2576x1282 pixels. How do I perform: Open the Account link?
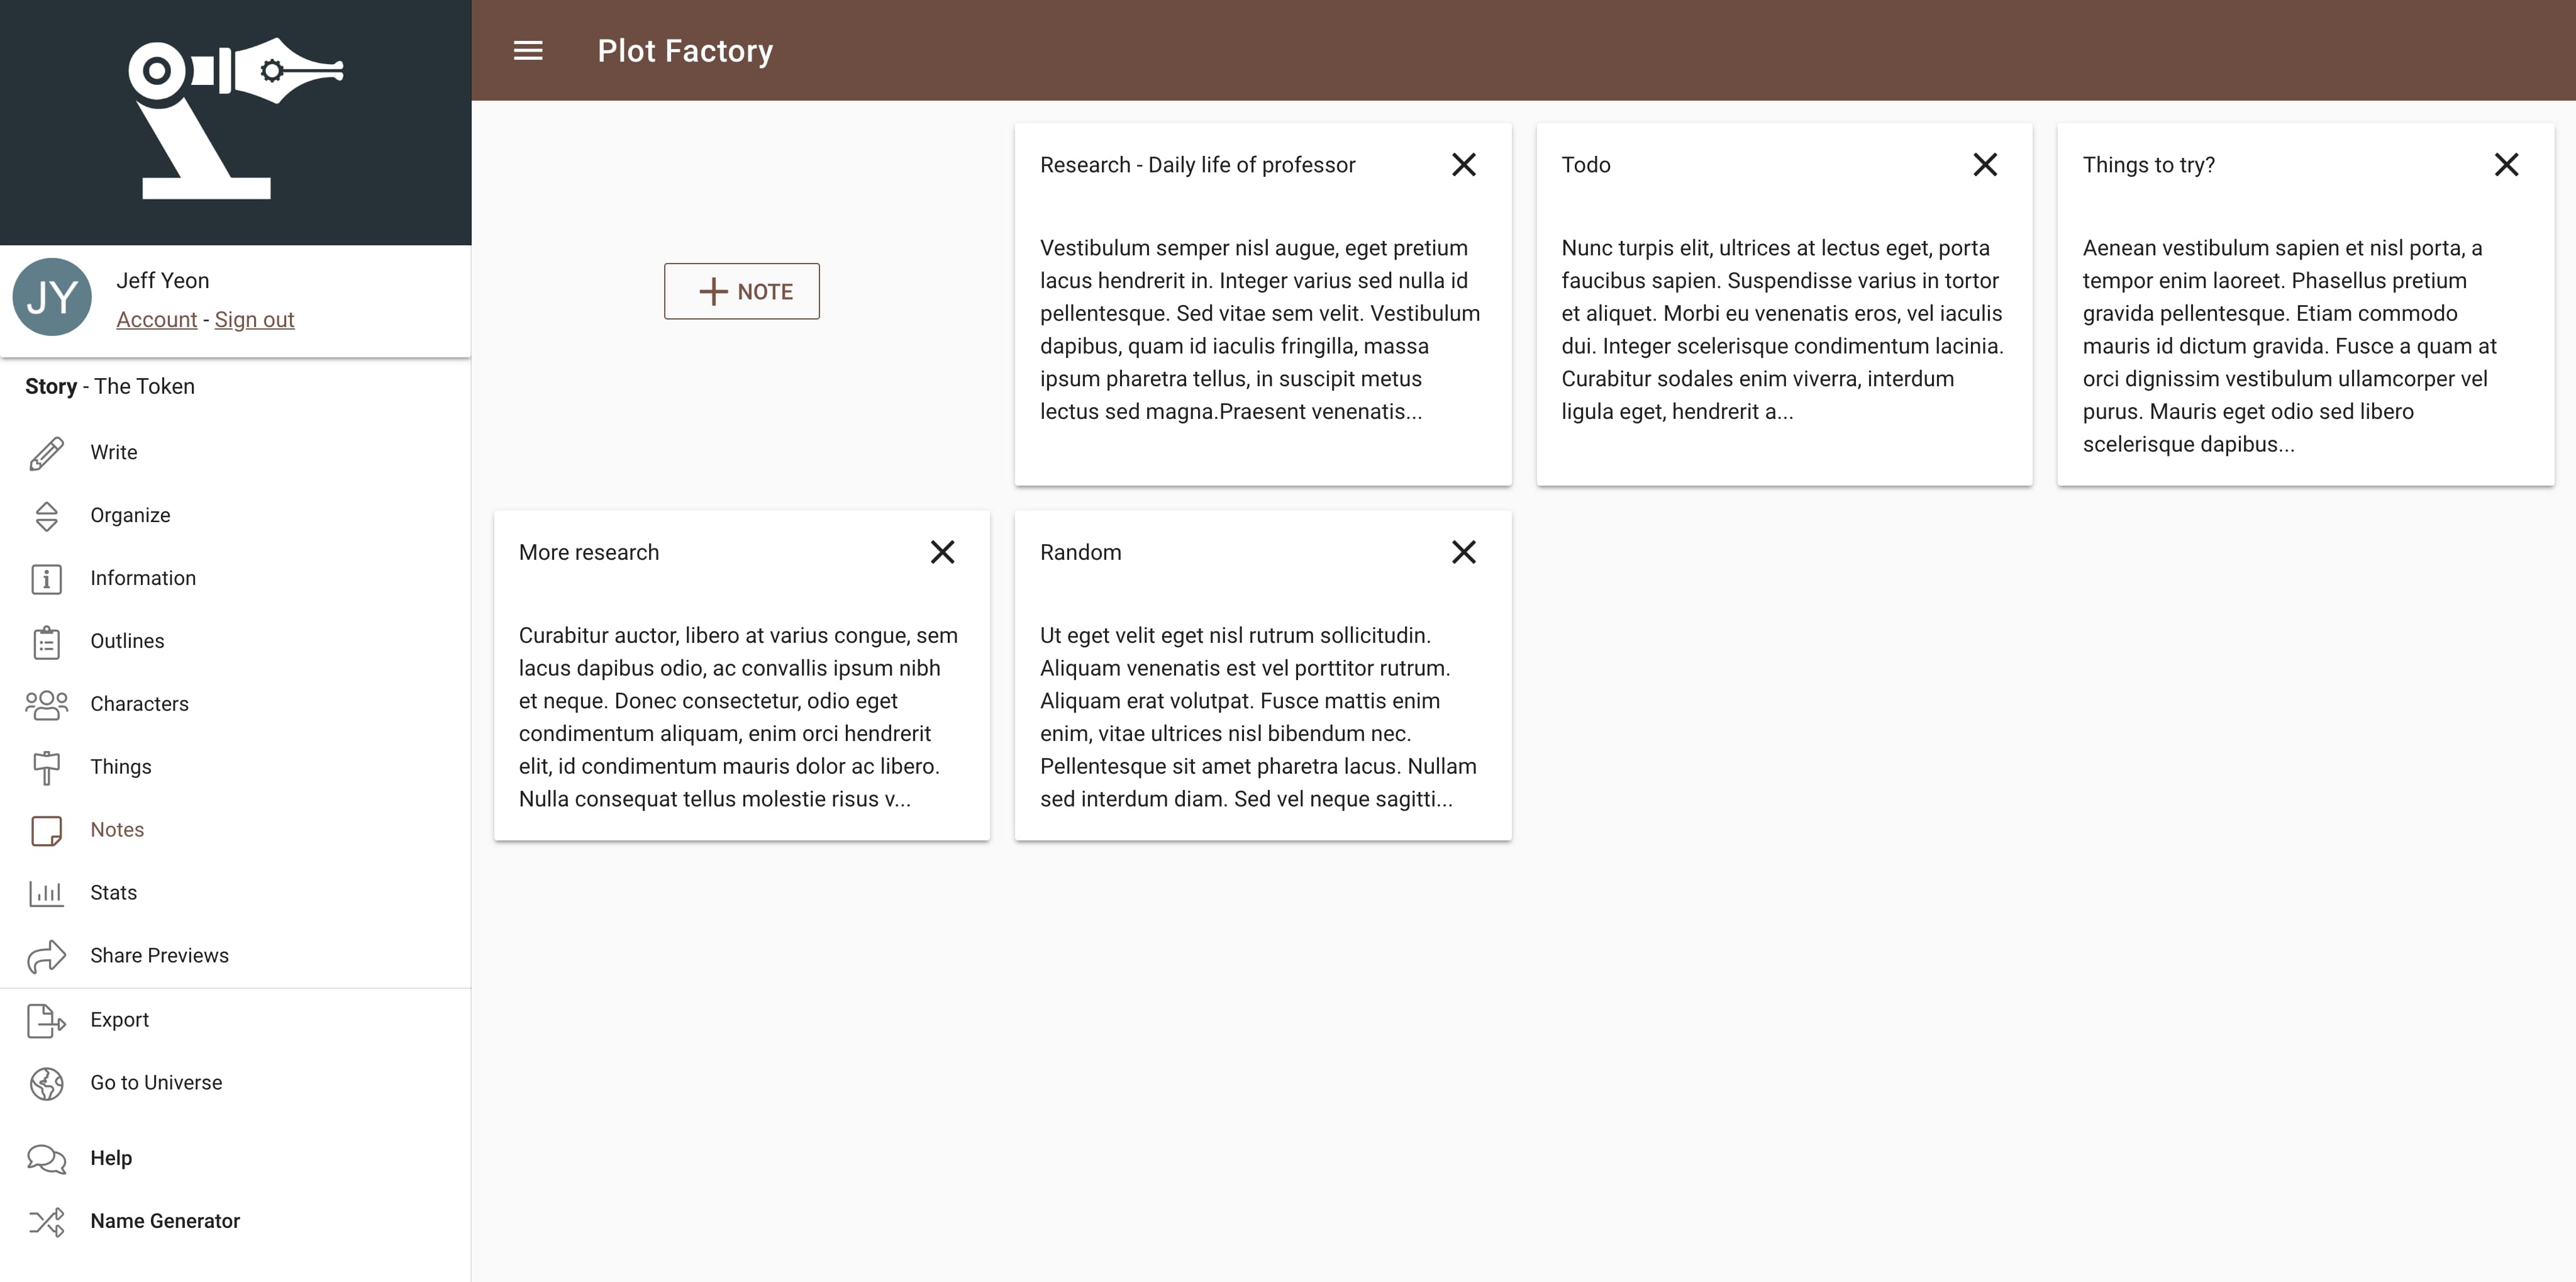pos(156,319)
